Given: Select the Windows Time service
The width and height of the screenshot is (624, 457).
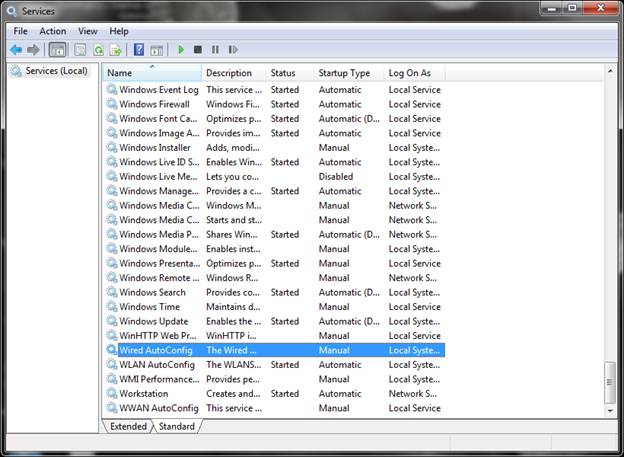Looking at the screenshot, I should pos(275,307).
